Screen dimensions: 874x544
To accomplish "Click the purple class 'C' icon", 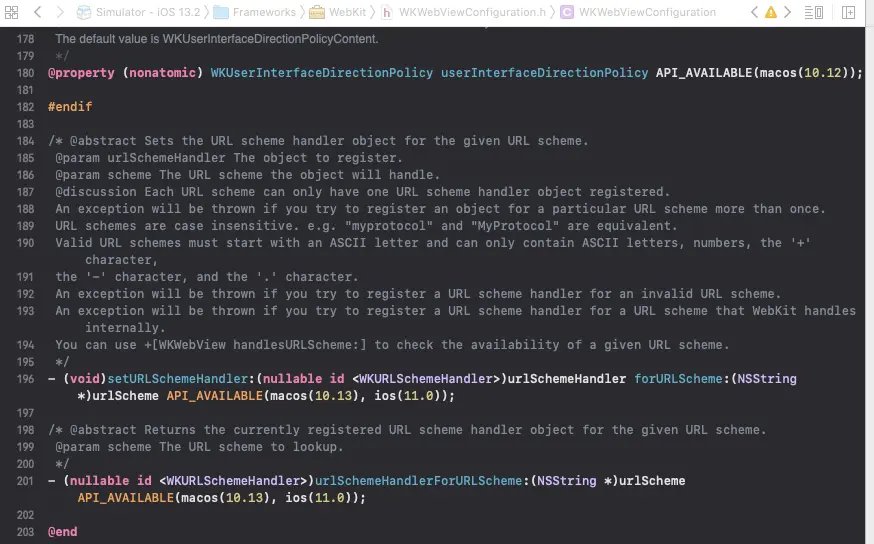I will click(x=567, y=12).
